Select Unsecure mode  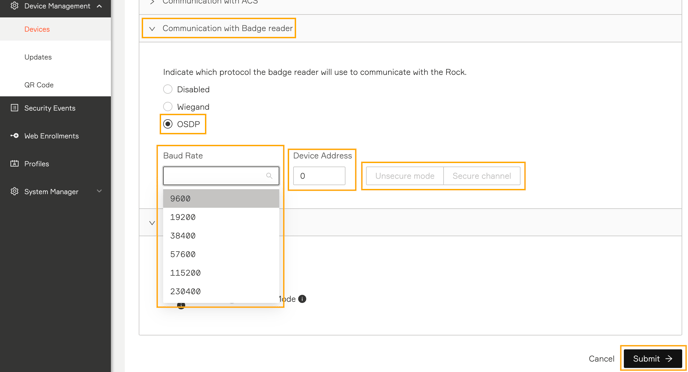click(x=405, y=176)
